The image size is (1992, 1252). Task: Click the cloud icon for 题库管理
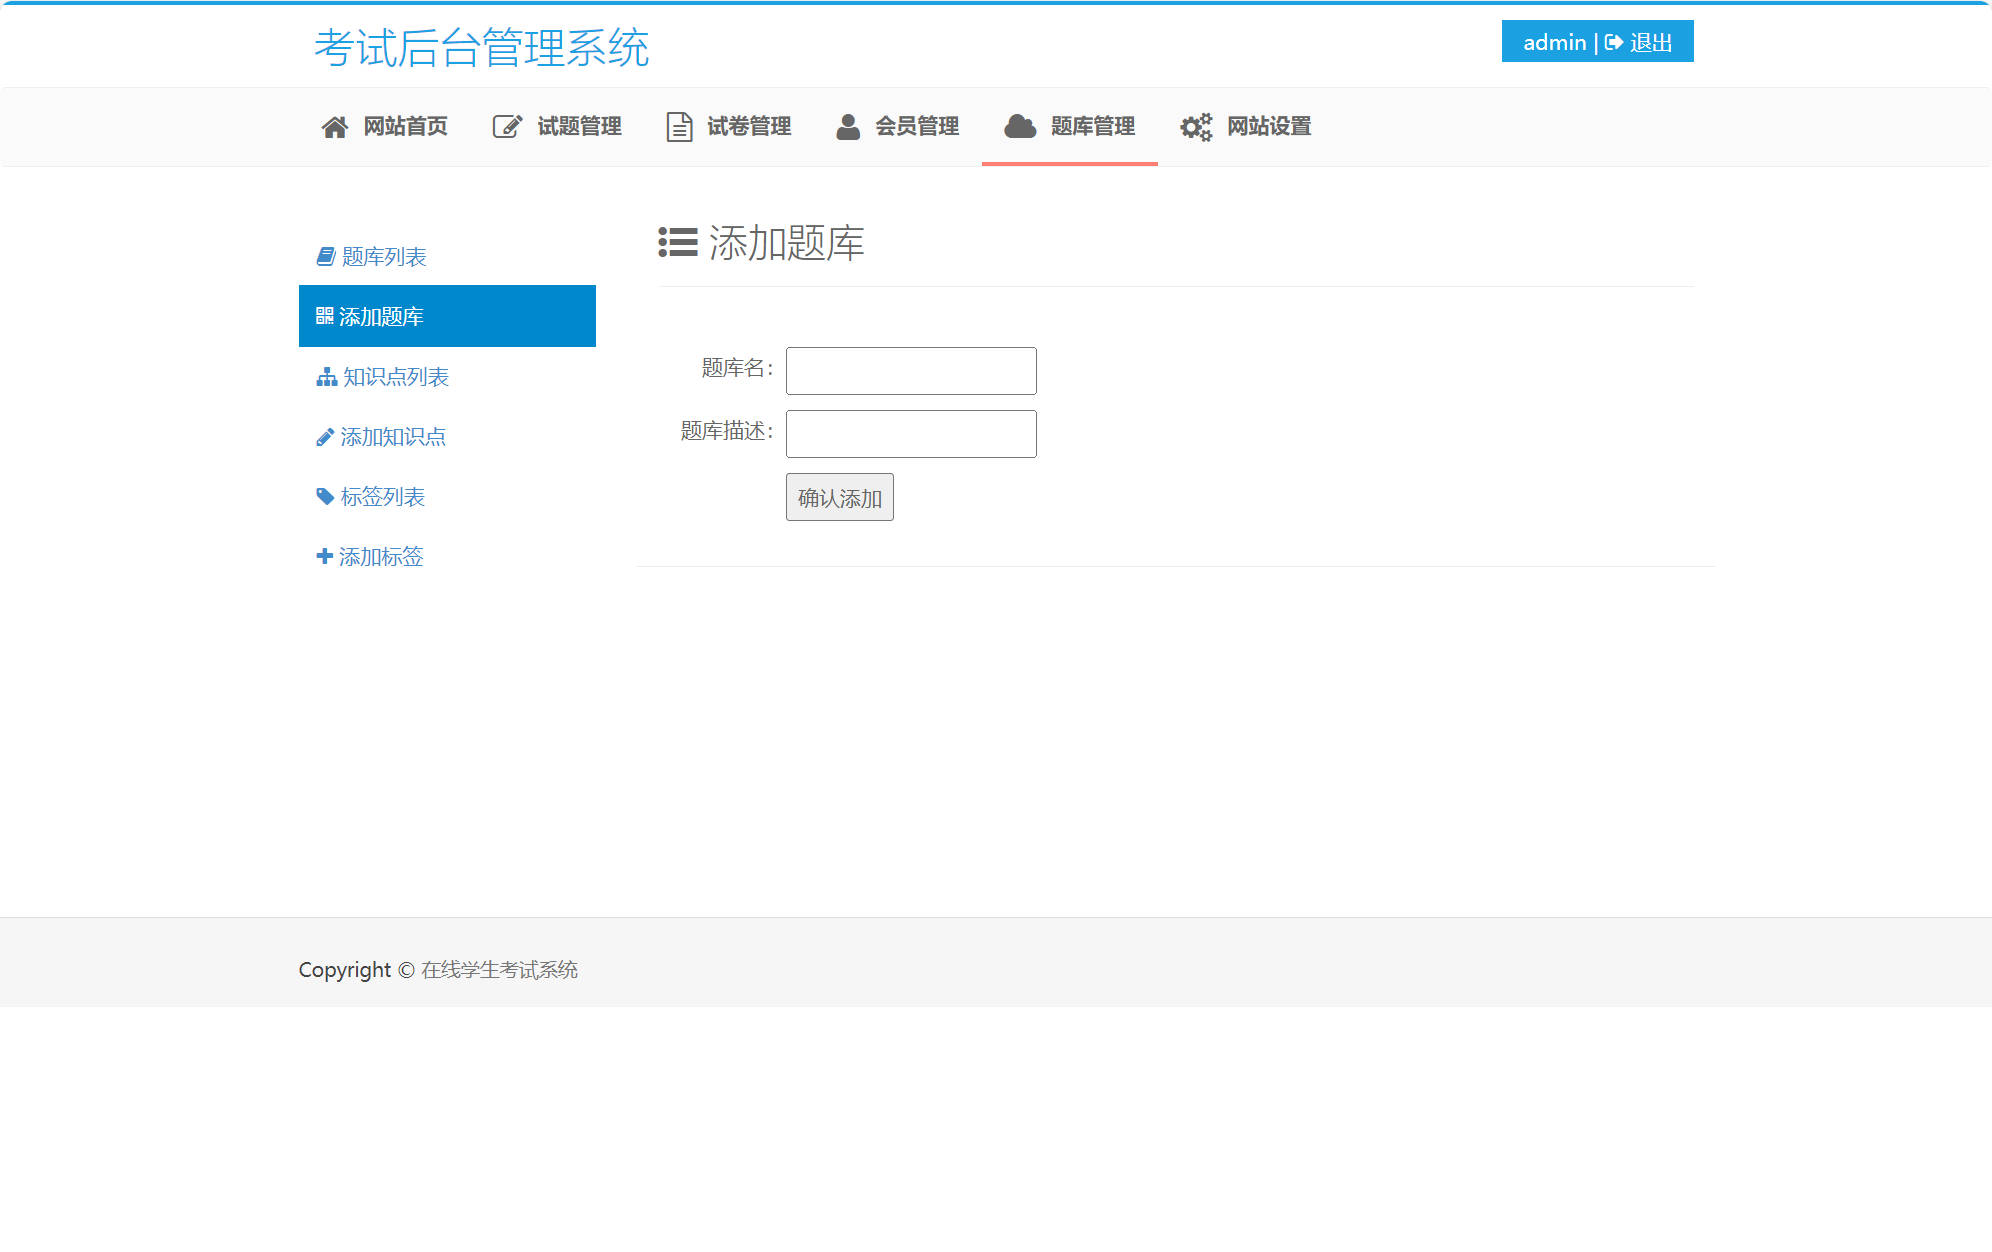coord(1019,126)
